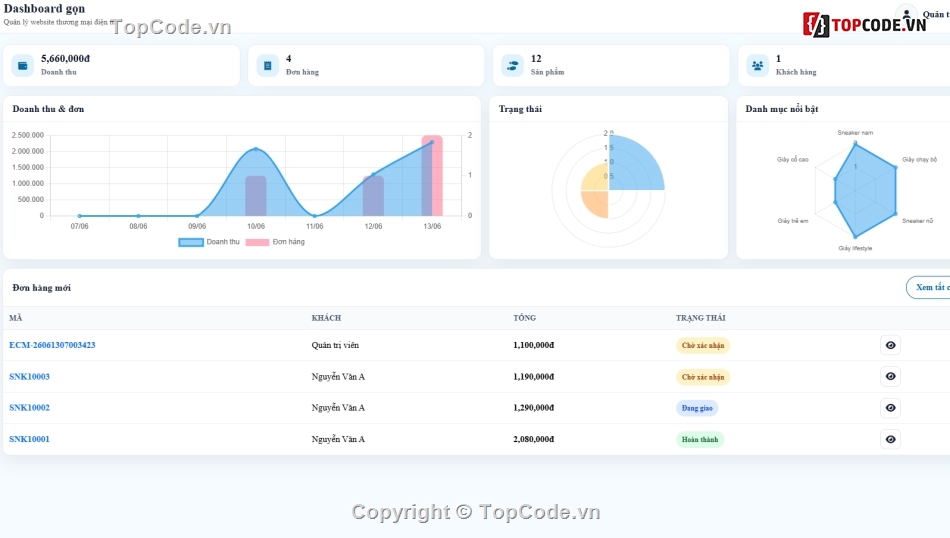Open the admin user avatar icon
Viewport: 950px width, 538px height.
tap(906, 15)
